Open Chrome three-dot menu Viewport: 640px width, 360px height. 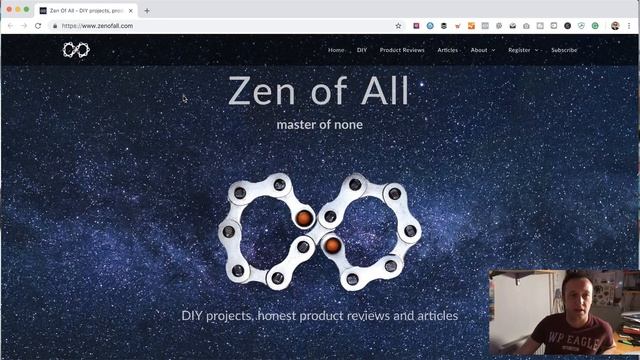click(629, 26)
